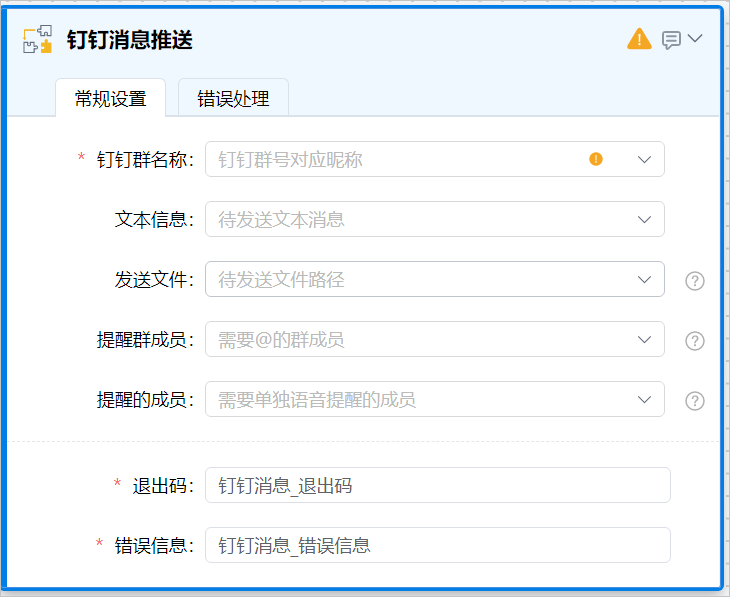
Task: Focus the 待发送文本消息 input field
Action: 435,219
